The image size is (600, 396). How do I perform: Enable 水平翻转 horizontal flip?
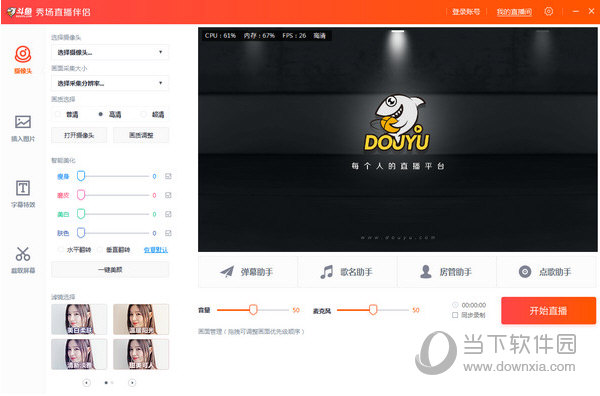click(75, 250)
